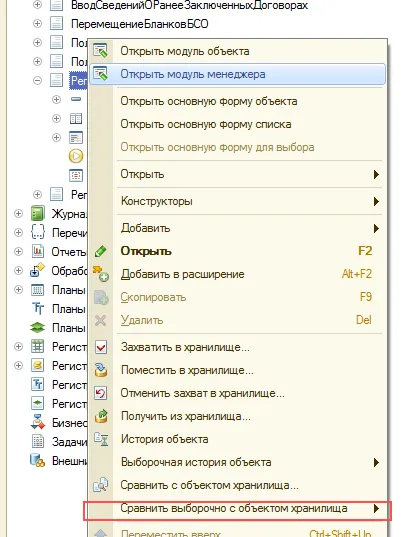
Task: Select the Внешние источники tree item
Action: pyautogui.click(x=69, y=461)
